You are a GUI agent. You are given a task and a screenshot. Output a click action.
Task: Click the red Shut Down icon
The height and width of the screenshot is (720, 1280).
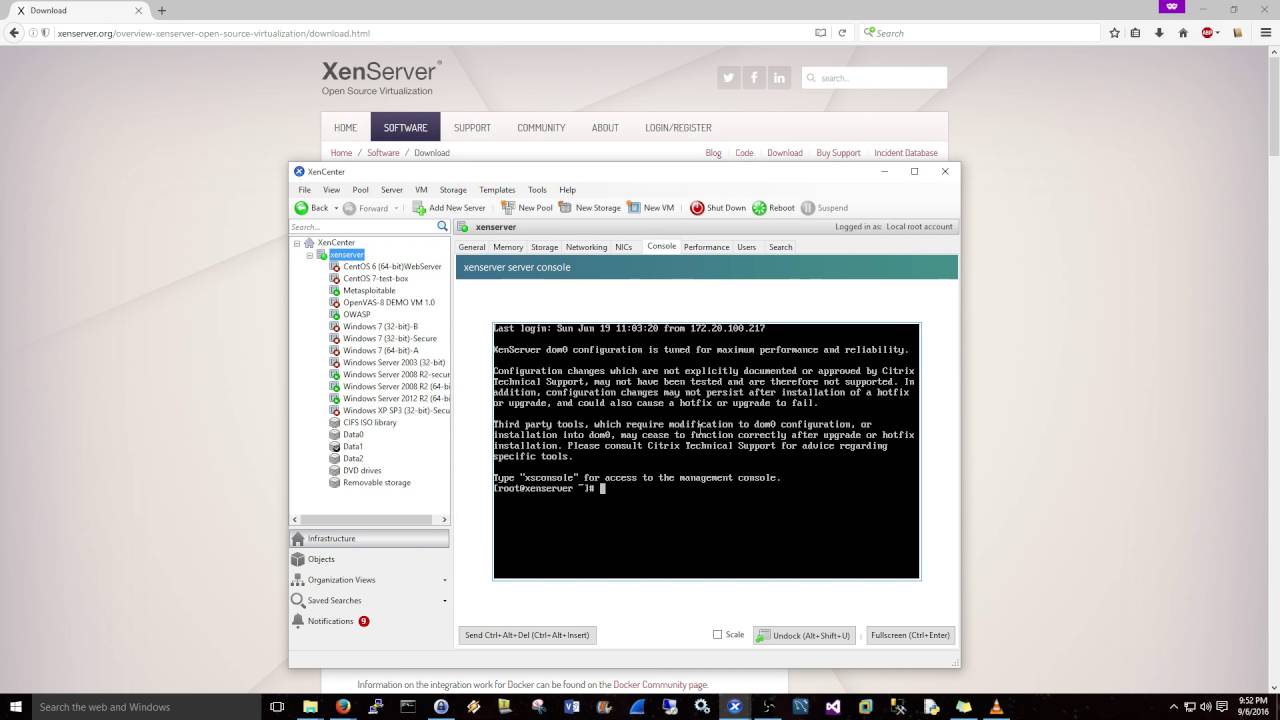pos(697,208)
